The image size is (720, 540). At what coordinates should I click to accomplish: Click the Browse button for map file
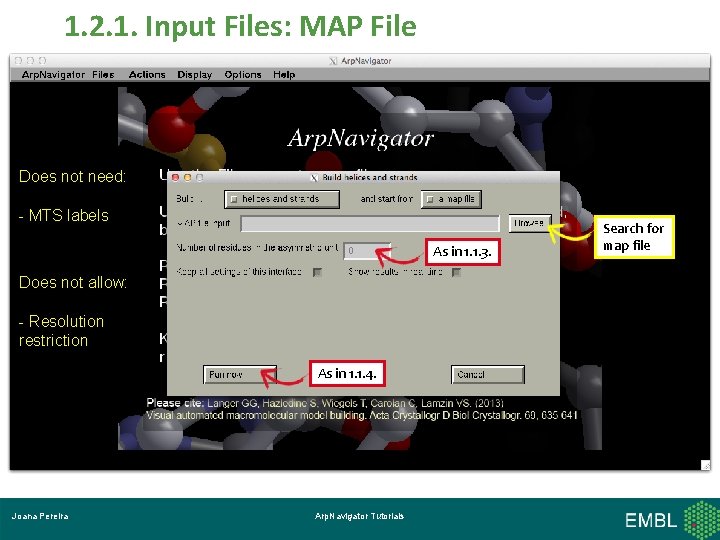pyautogui.click(x=529, y=223)
